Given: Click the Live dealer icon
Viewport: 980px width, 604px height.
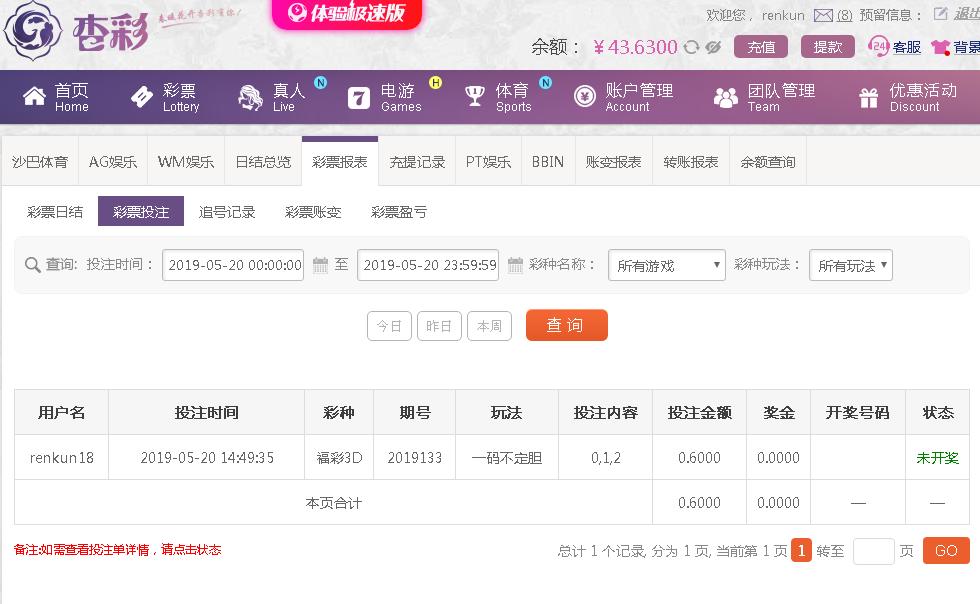Looking at the screenshot, I should [x=251, y=98].
